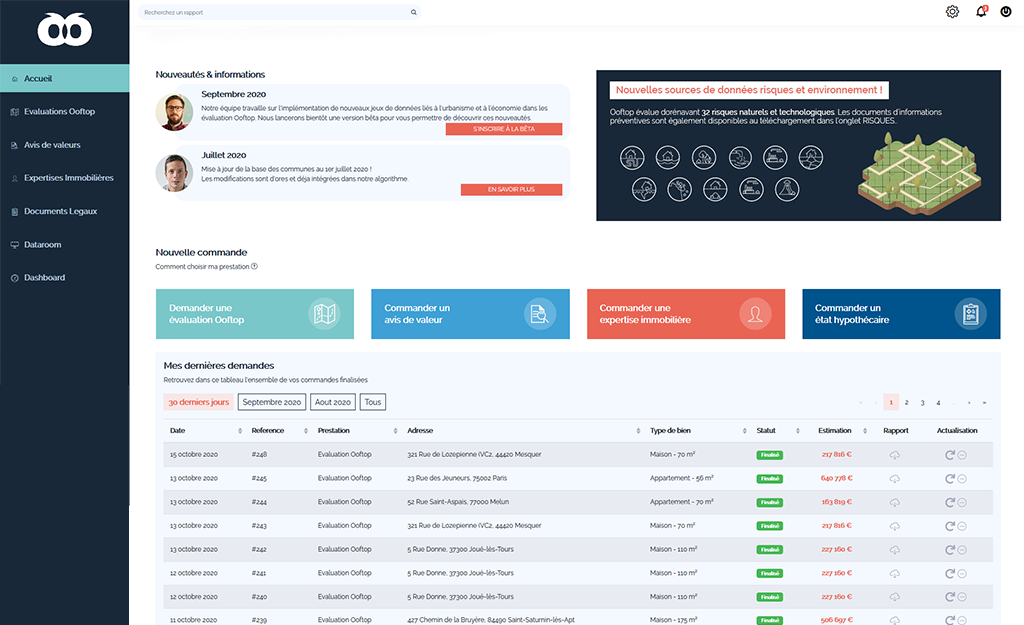Select the 30 derniers jours filter

pyautogui.click(x=199, y=402)
